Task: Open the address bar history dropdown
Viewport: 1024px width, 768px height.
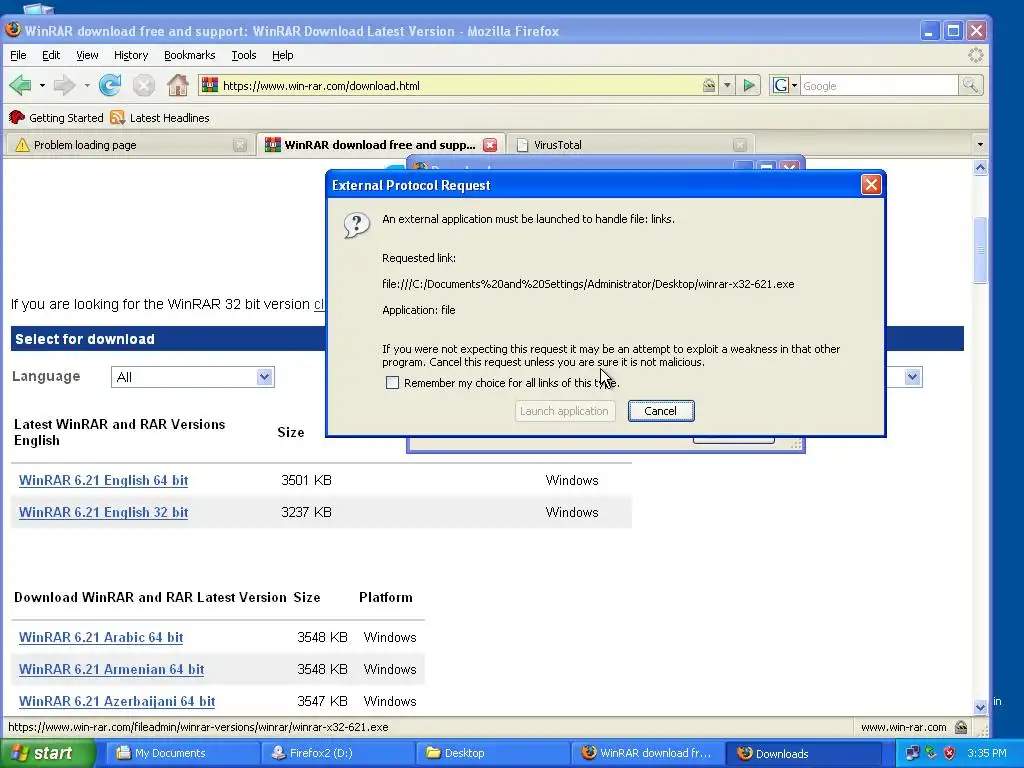Action: pos(727,86)
